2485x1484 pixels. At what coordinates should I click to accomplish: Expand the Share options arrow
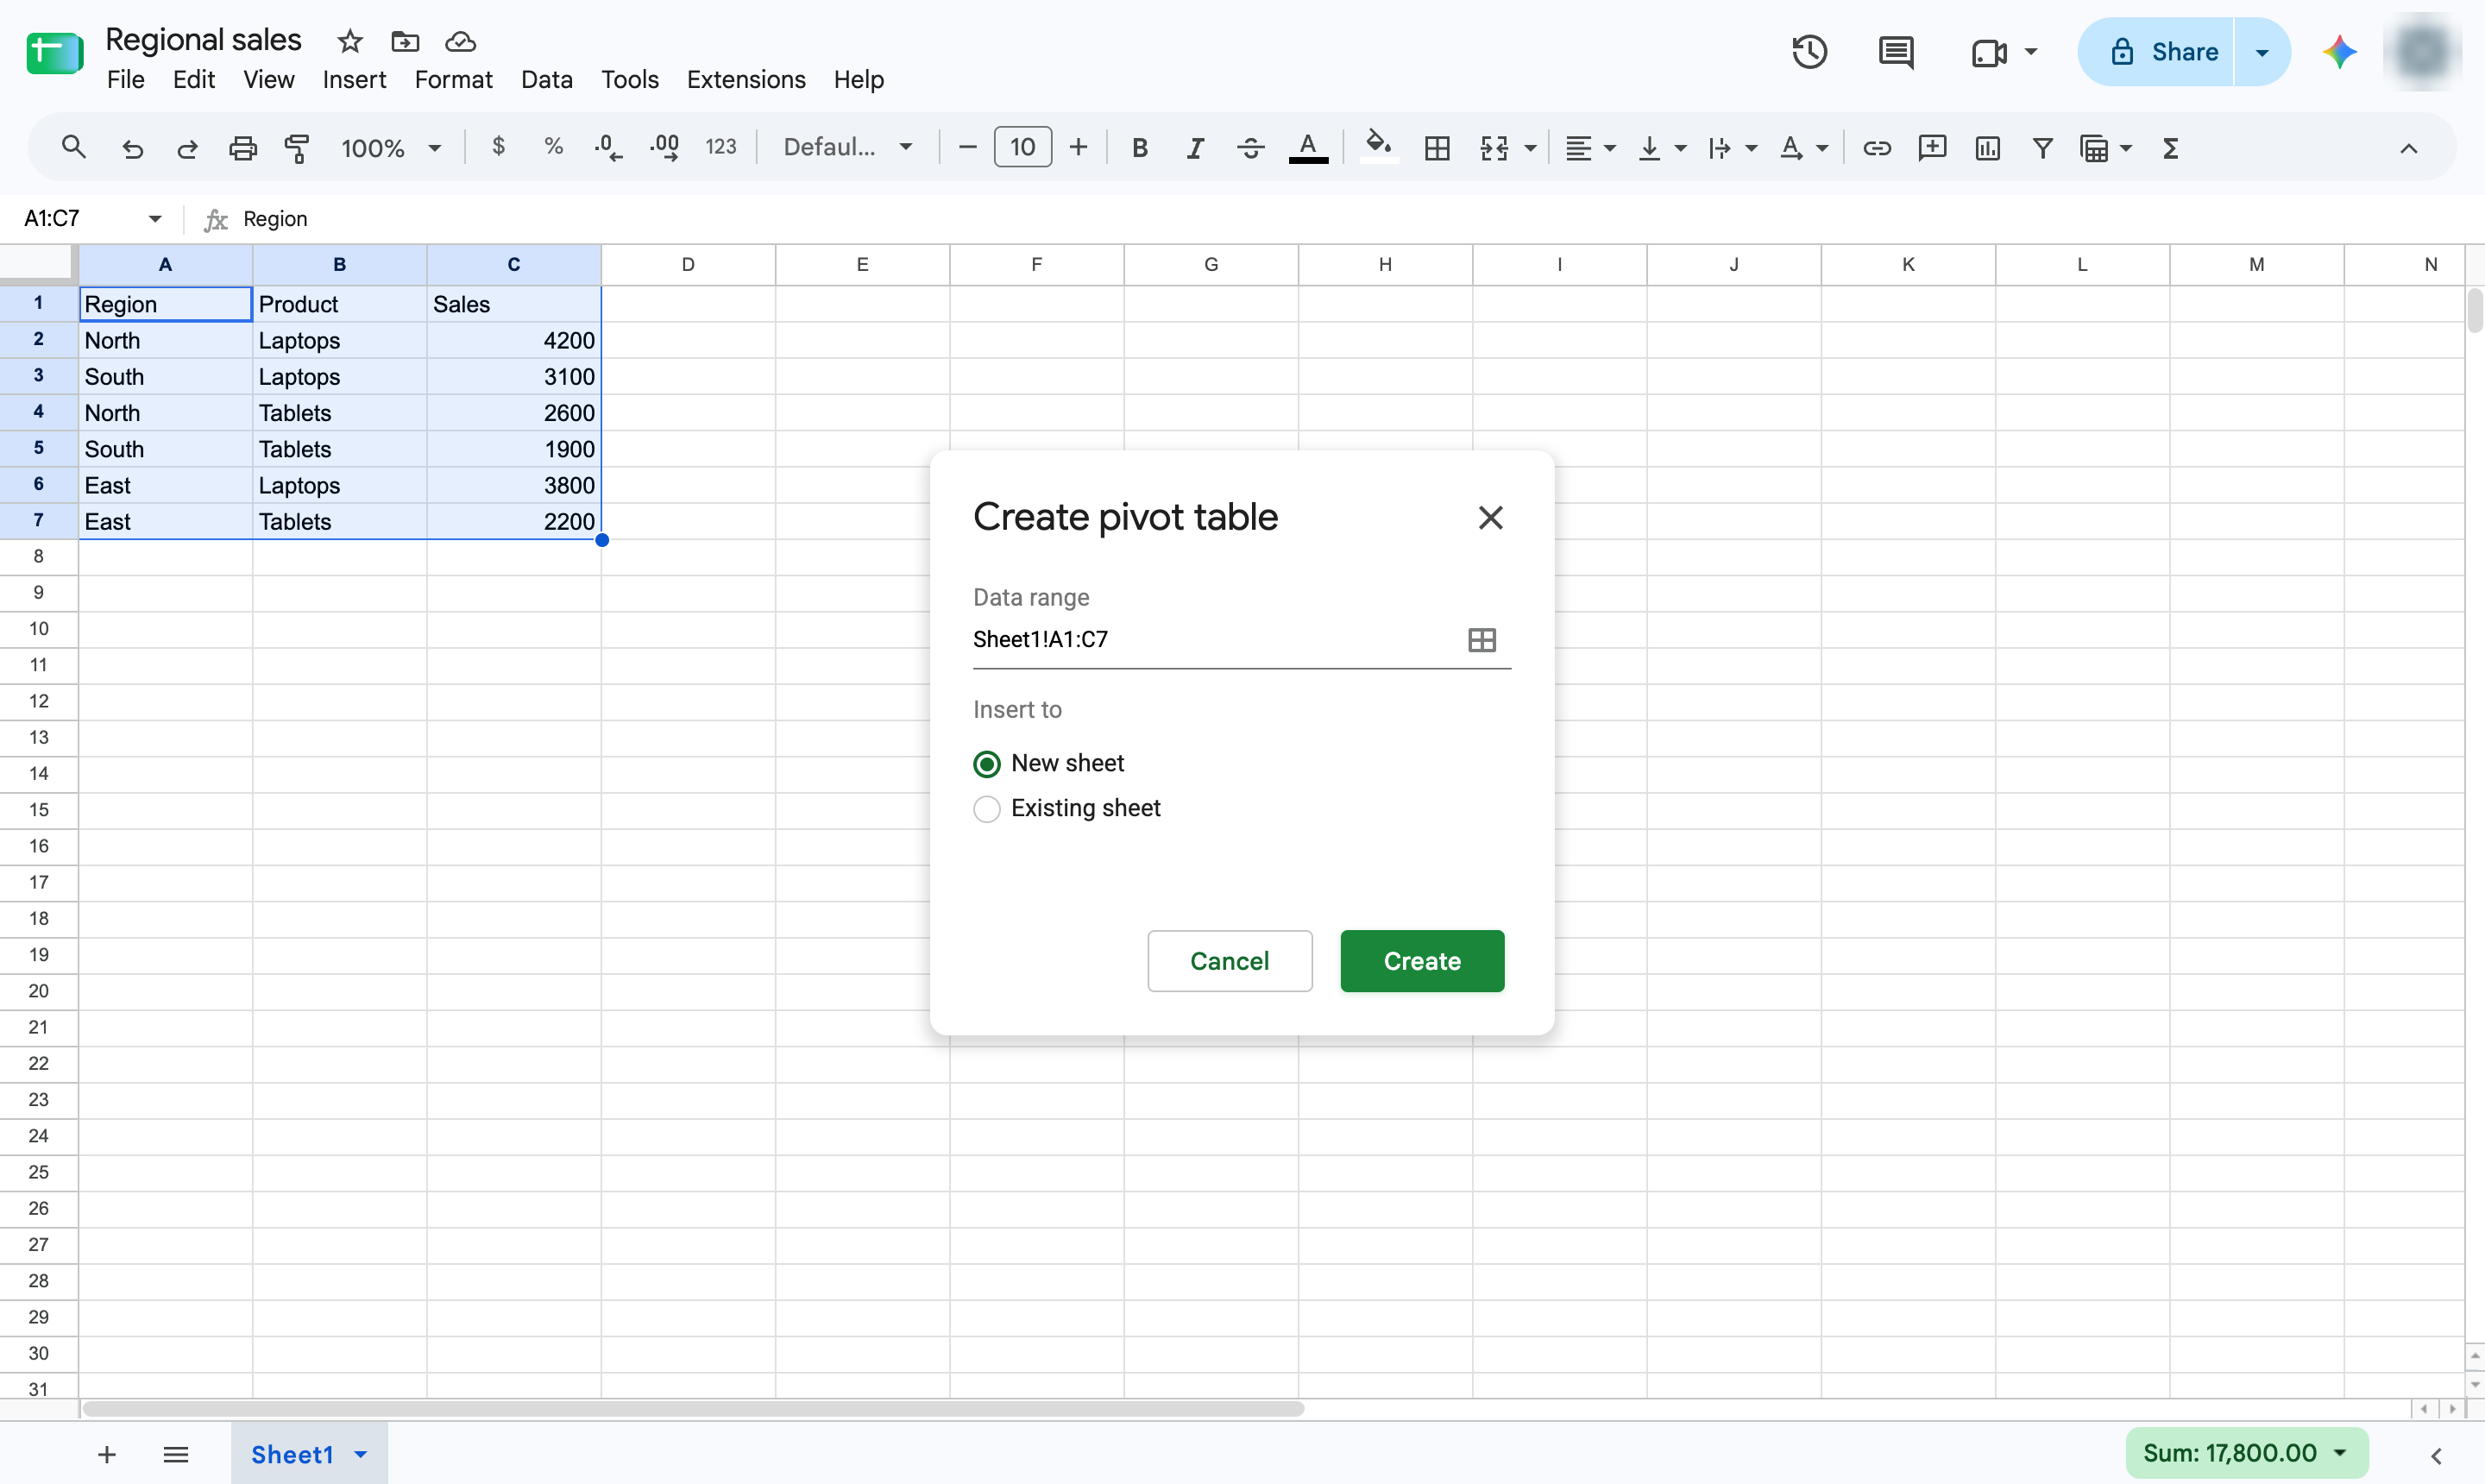tap(2261, 52)
